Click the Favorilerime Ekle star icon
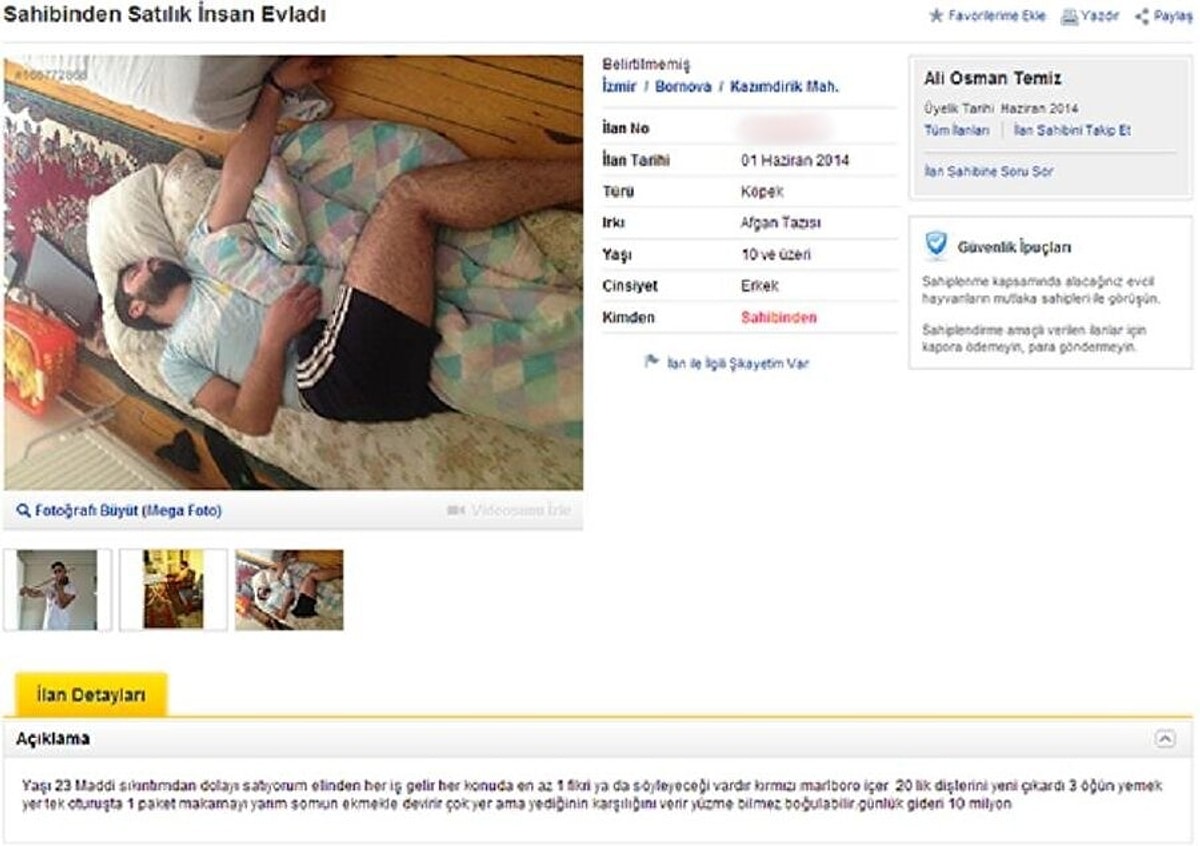The image size is (1200, 846). tap(936, 16)
